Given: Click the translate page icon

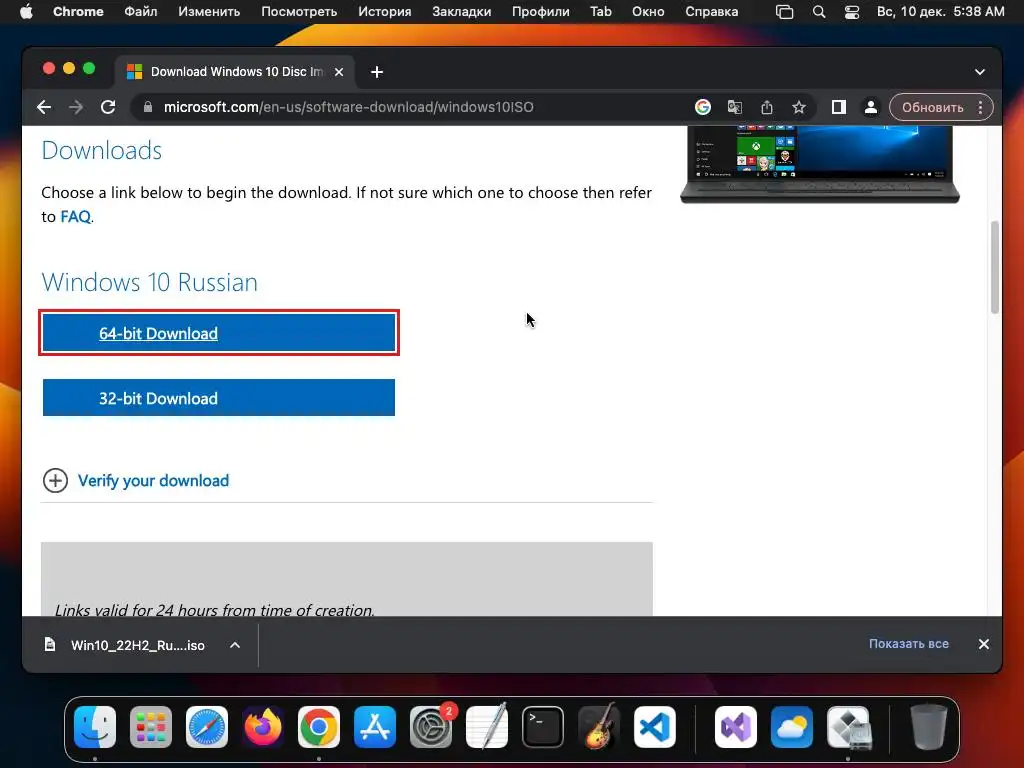Looking at the screenshot, I should (x=735, y=107).
